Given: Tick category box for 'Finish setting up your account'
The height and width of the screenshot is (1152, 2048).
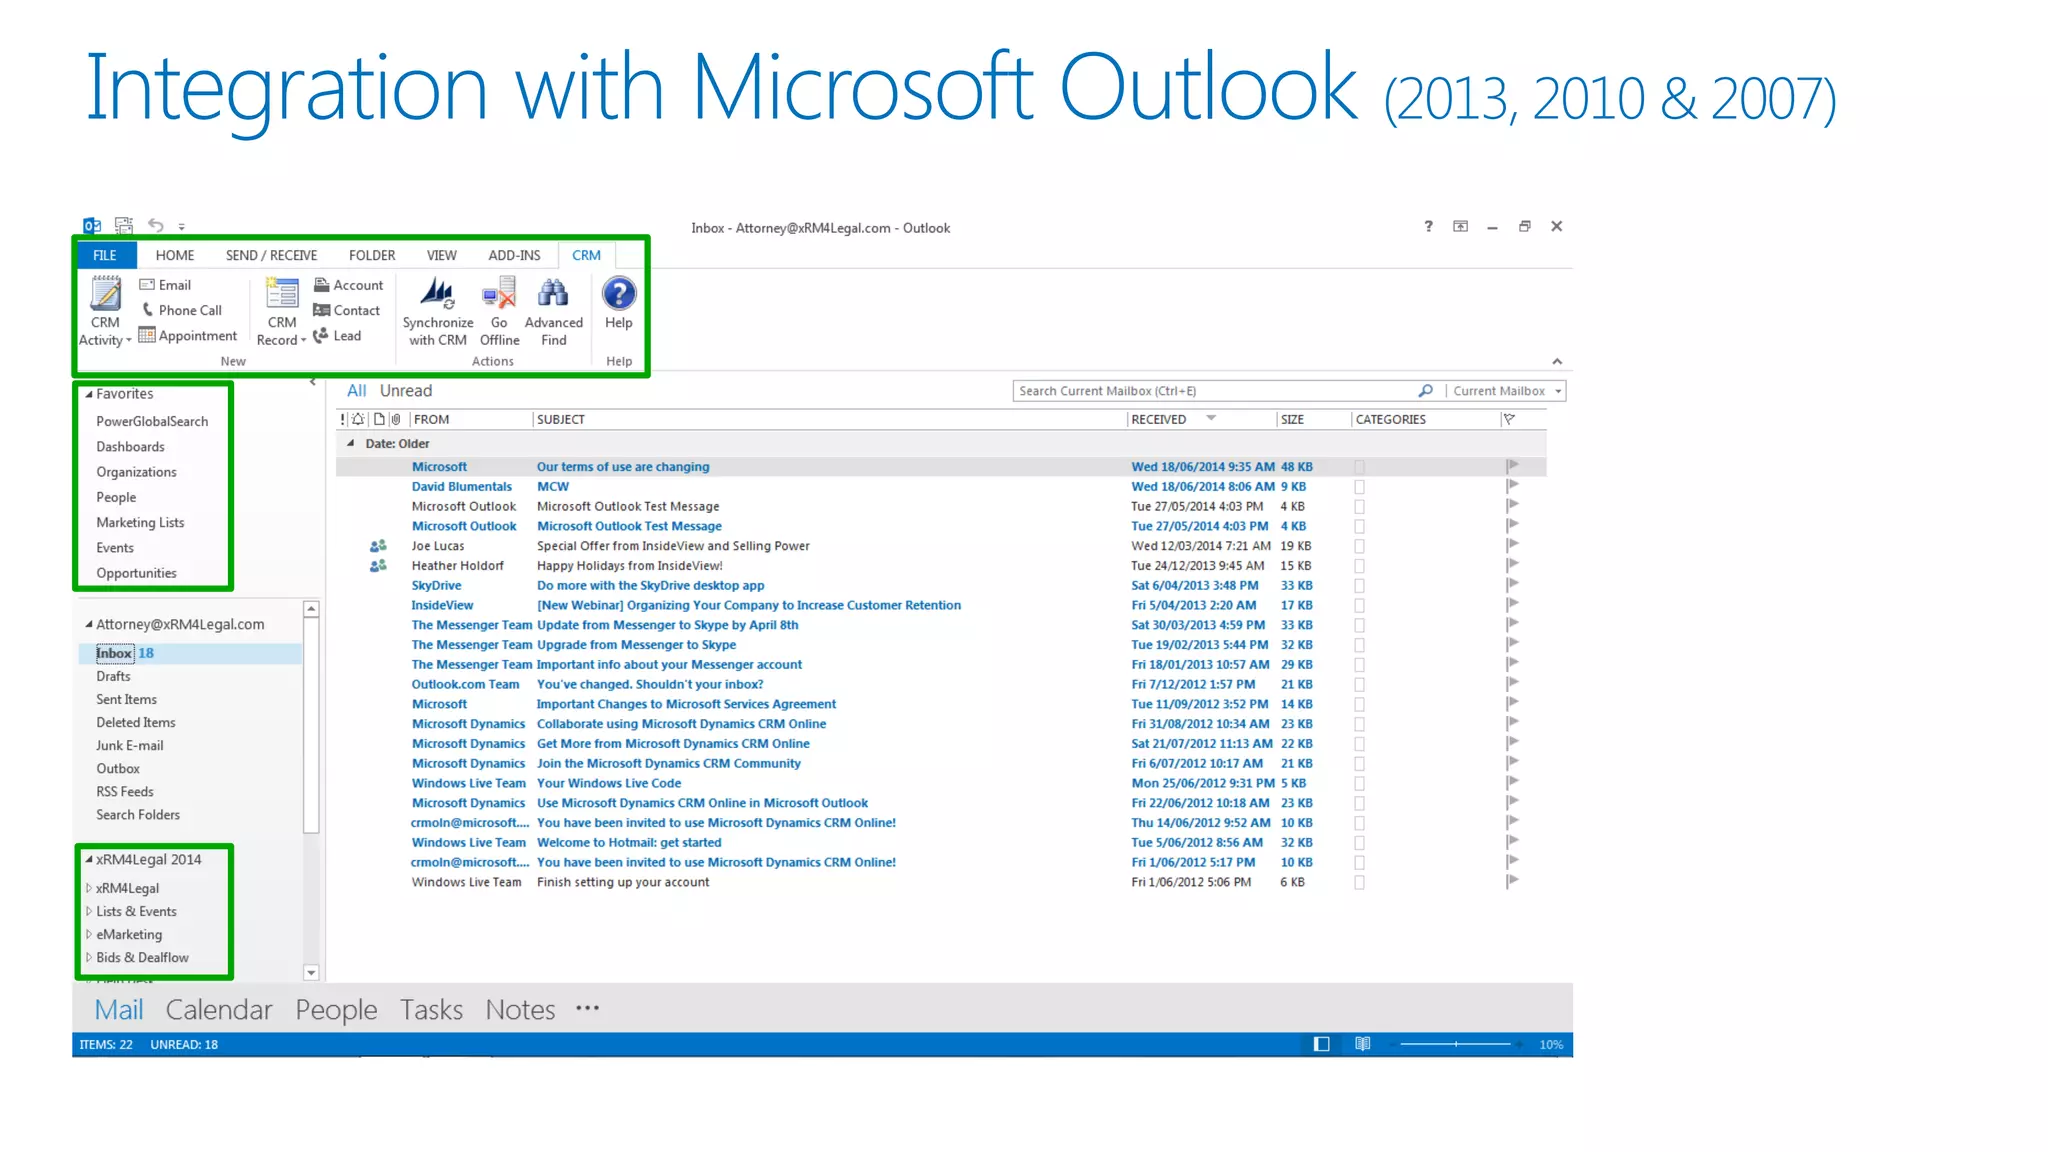Looking at the screenshot, I should tap(1359, 883).
